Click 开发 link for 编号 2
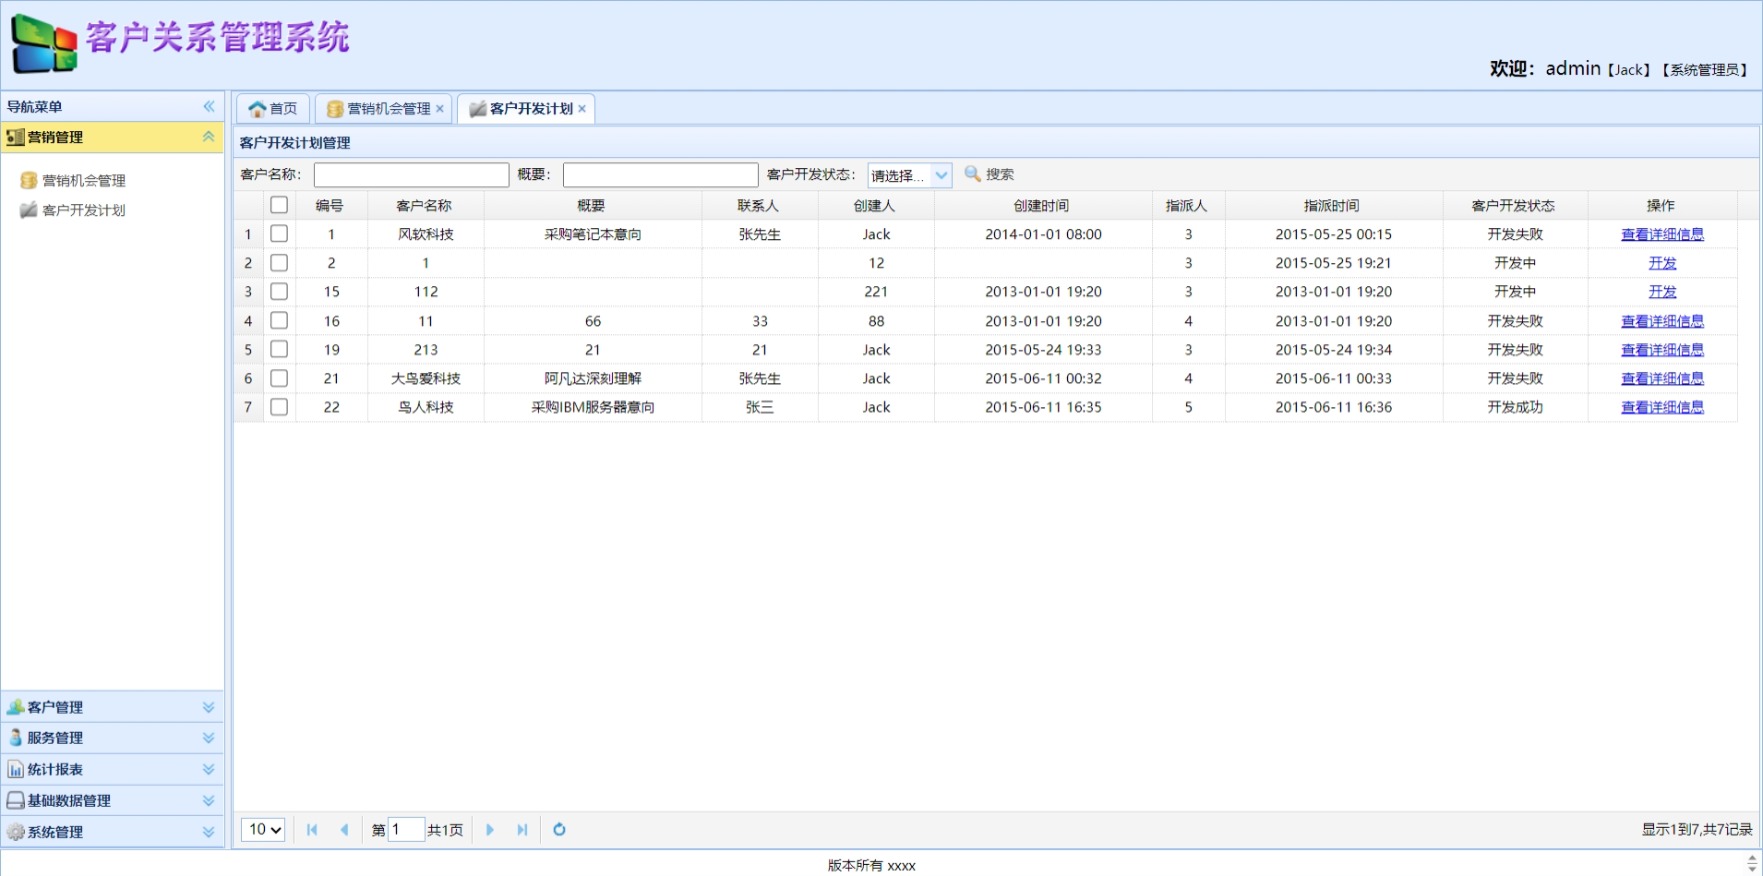The width and height of the screenshot is (1763, 876). pyautogui.click(x=1662, y=263)
